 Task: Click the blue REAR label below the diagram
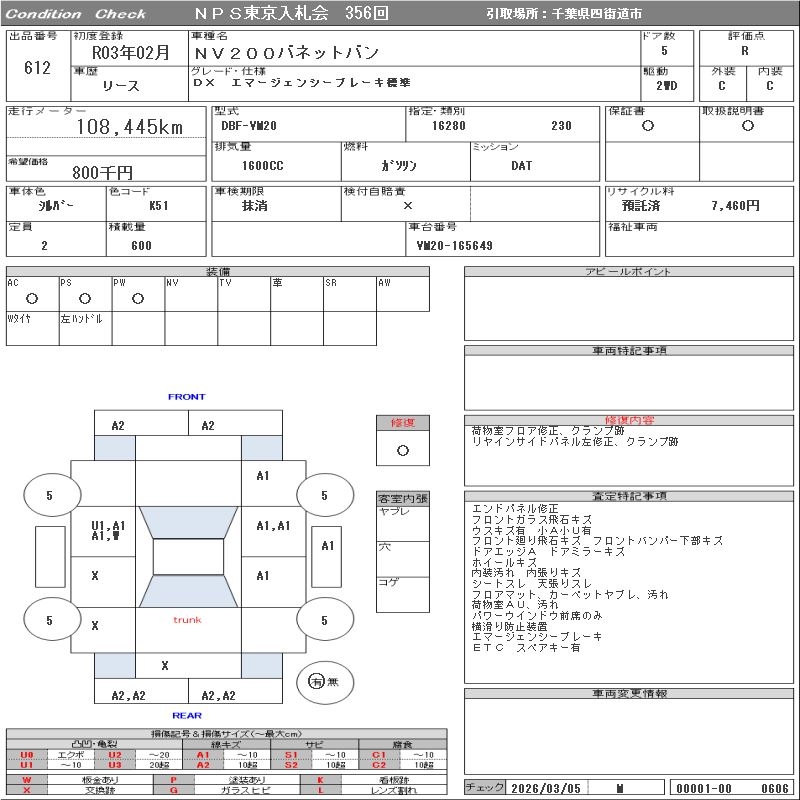pyautogui.click(x=186, y=715)
